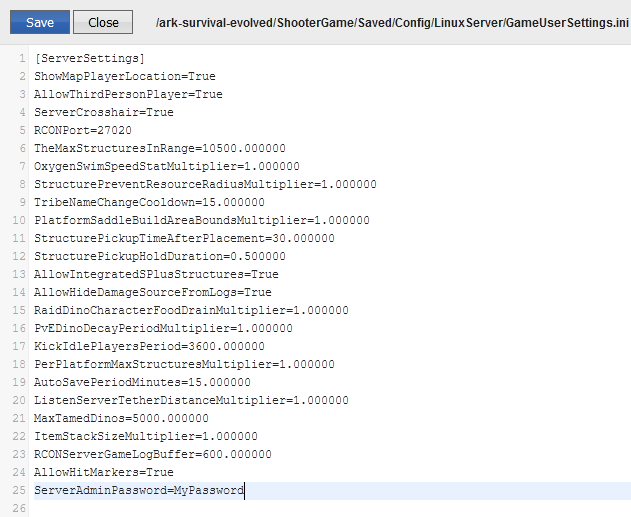This screenshot has height=517, width=631.
Task: Click line number 25 in the gutter
Action: coord(19,490)
